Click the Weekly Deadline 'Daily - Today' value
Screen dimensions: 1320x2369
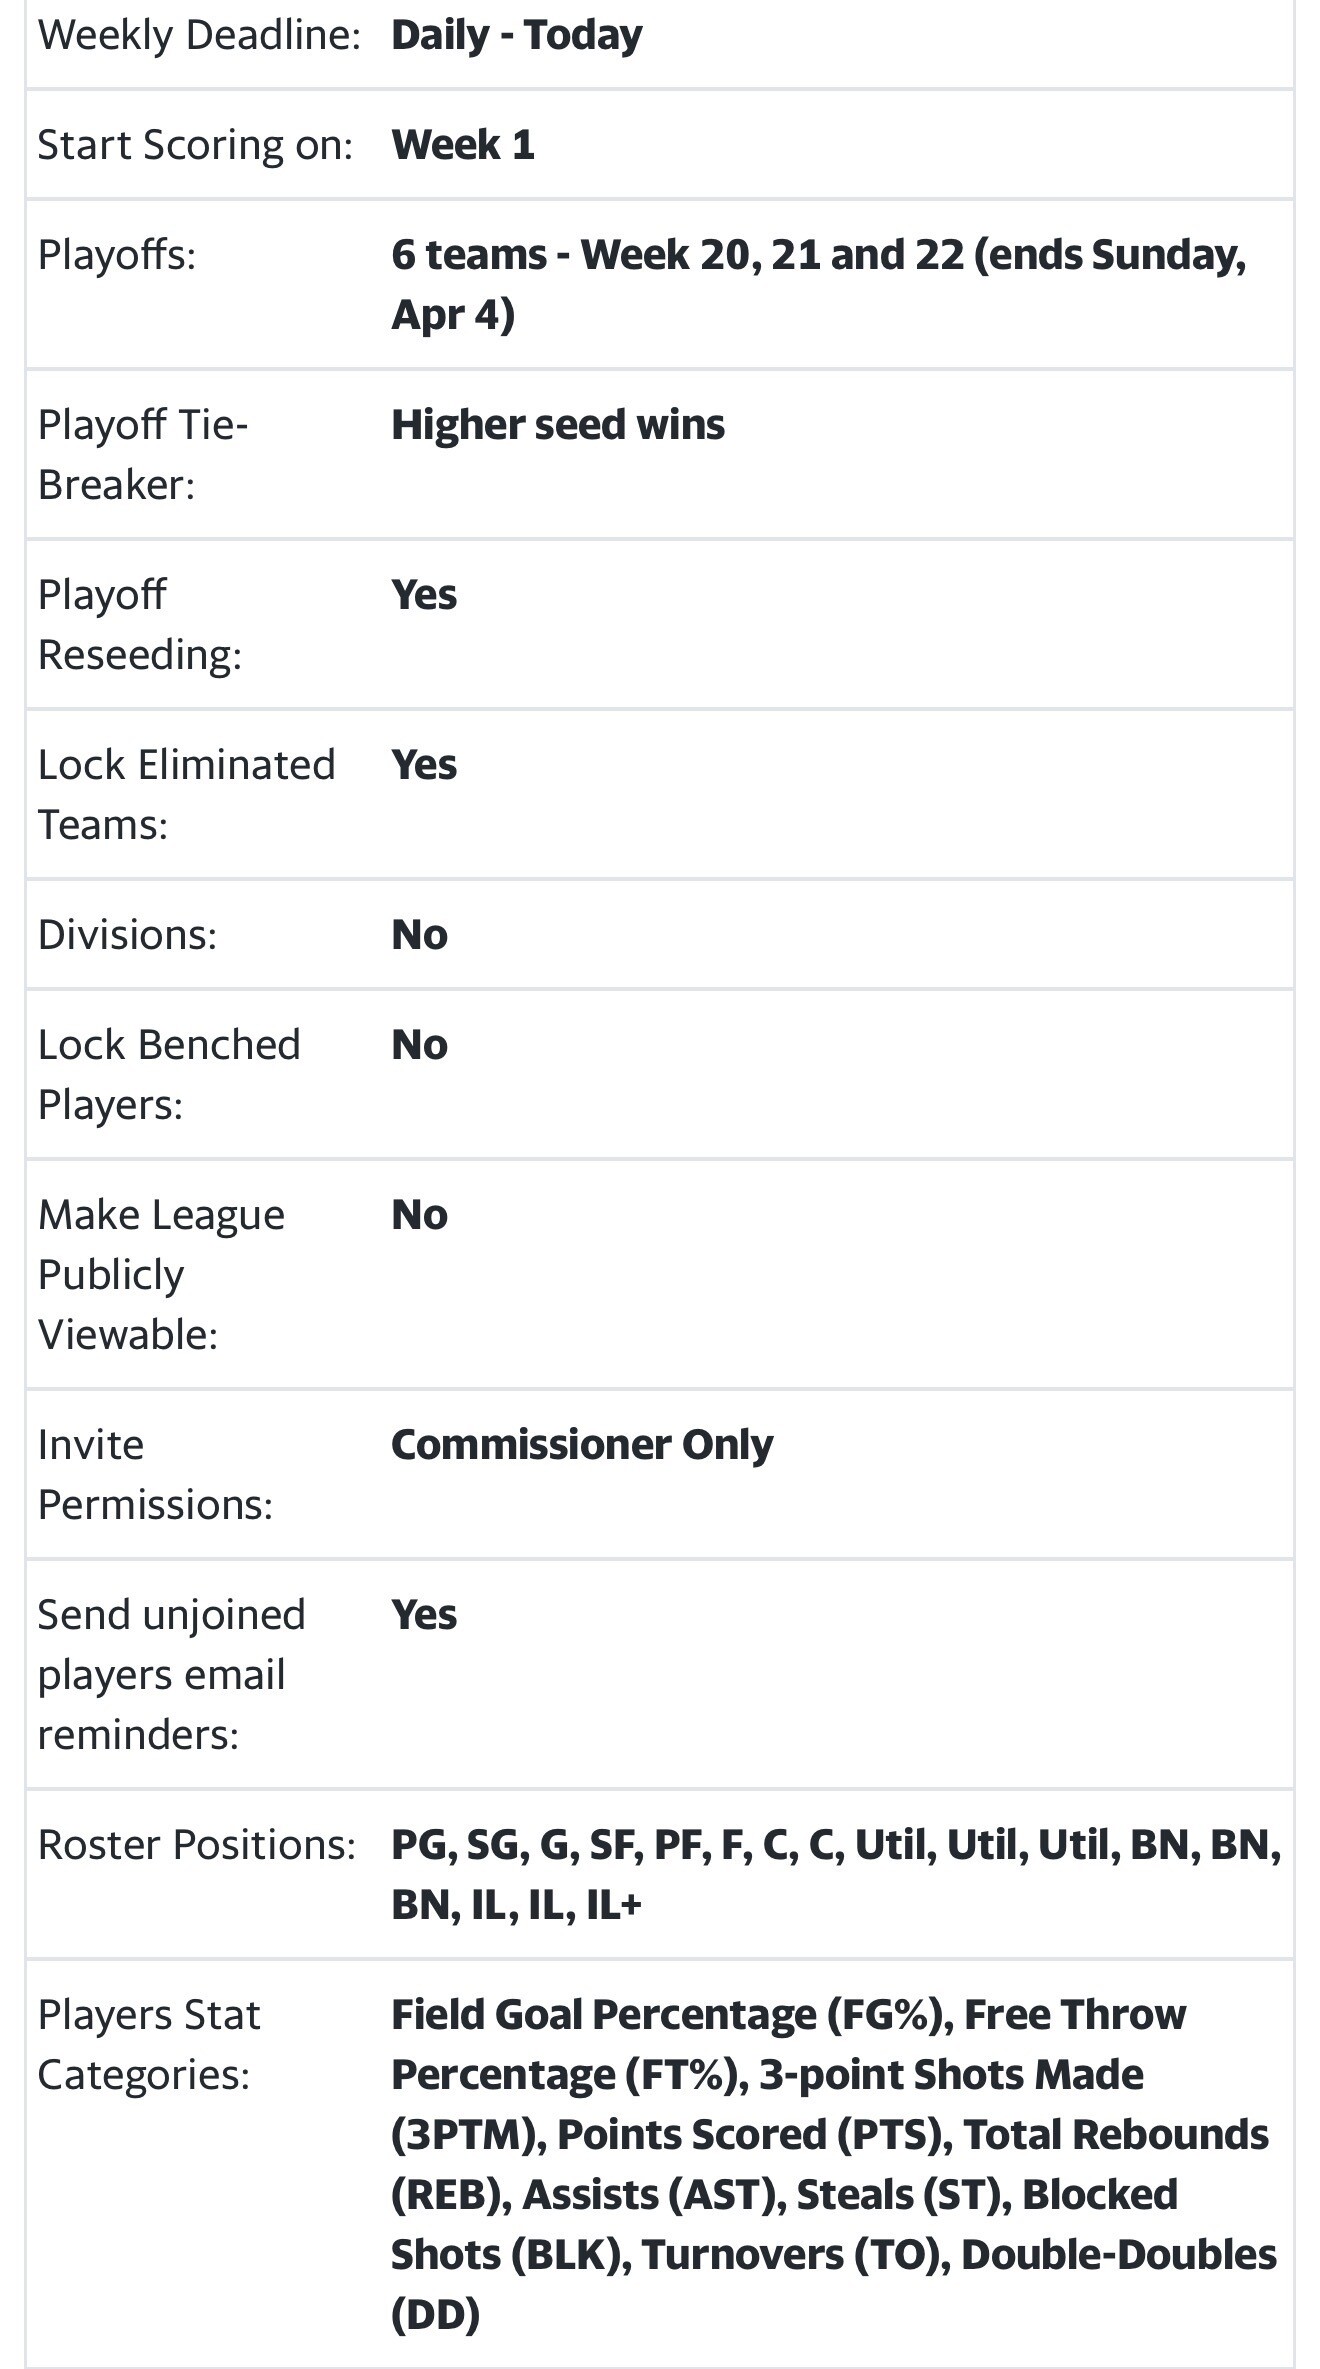516,36
